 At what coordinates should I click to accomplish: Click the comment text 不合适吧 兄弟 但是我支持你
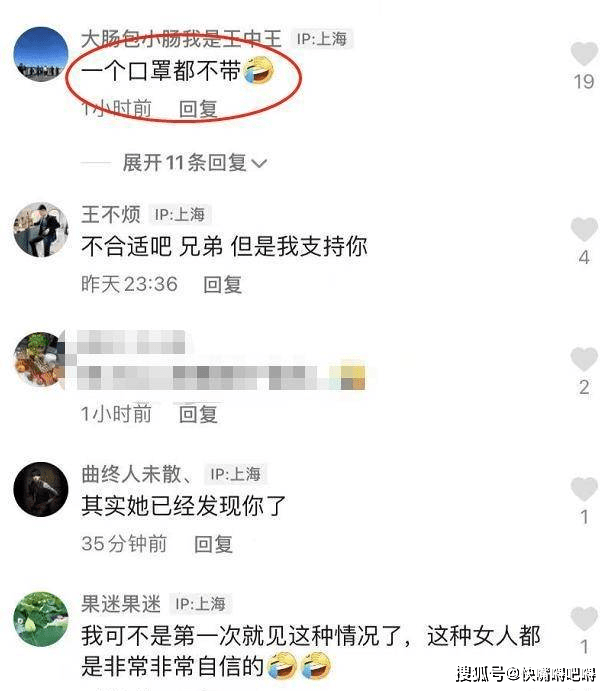click(224, 246)
